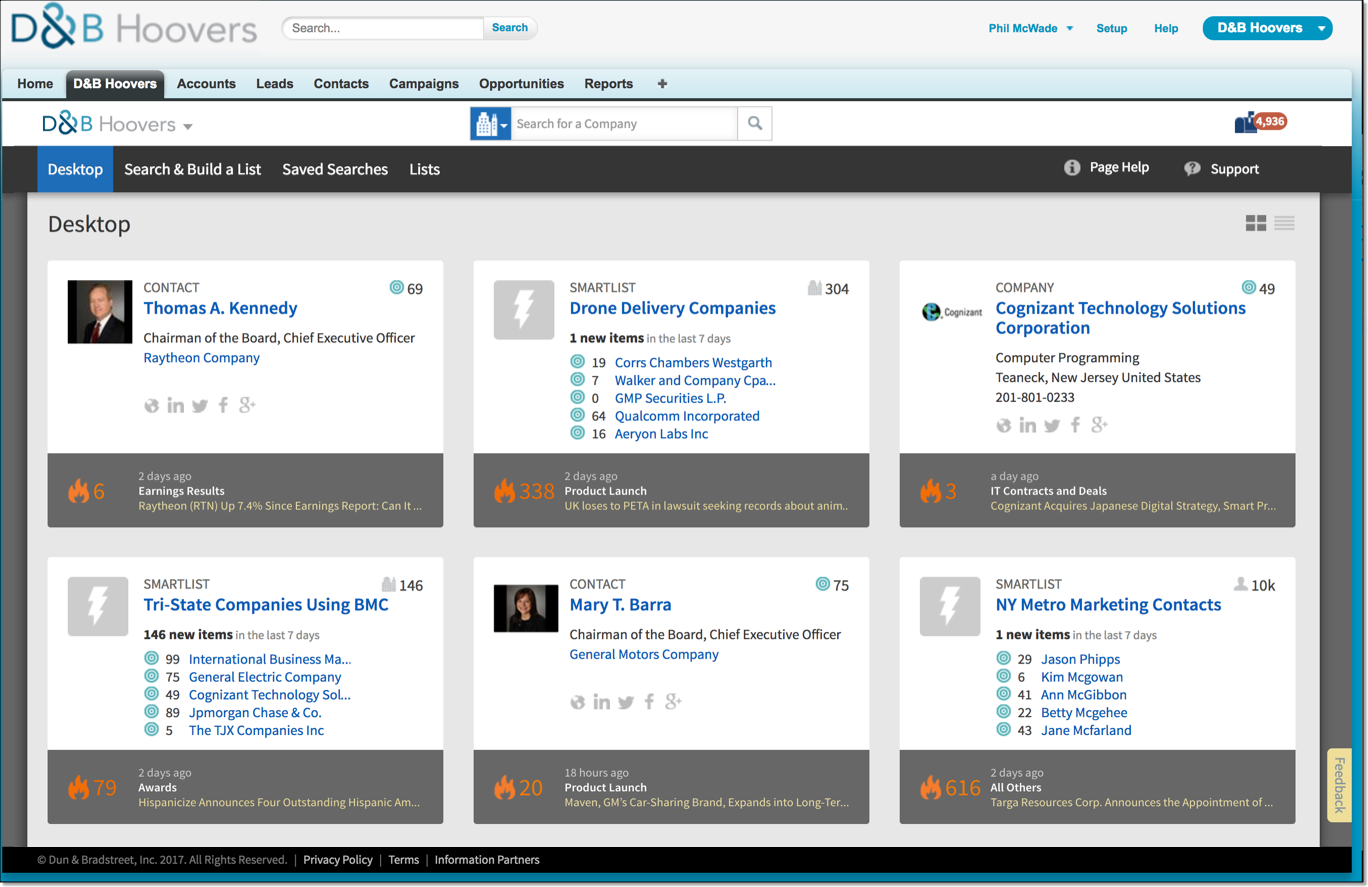Image resolution: width=1368 pixels, height=887 pixels.
Task: Select Saved Searches menu item
Action: point(335,169)
